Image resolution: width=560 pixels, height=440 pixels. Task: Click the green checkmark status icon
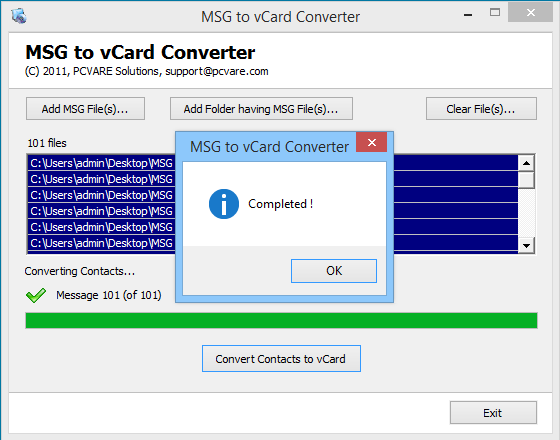point(36,295)
